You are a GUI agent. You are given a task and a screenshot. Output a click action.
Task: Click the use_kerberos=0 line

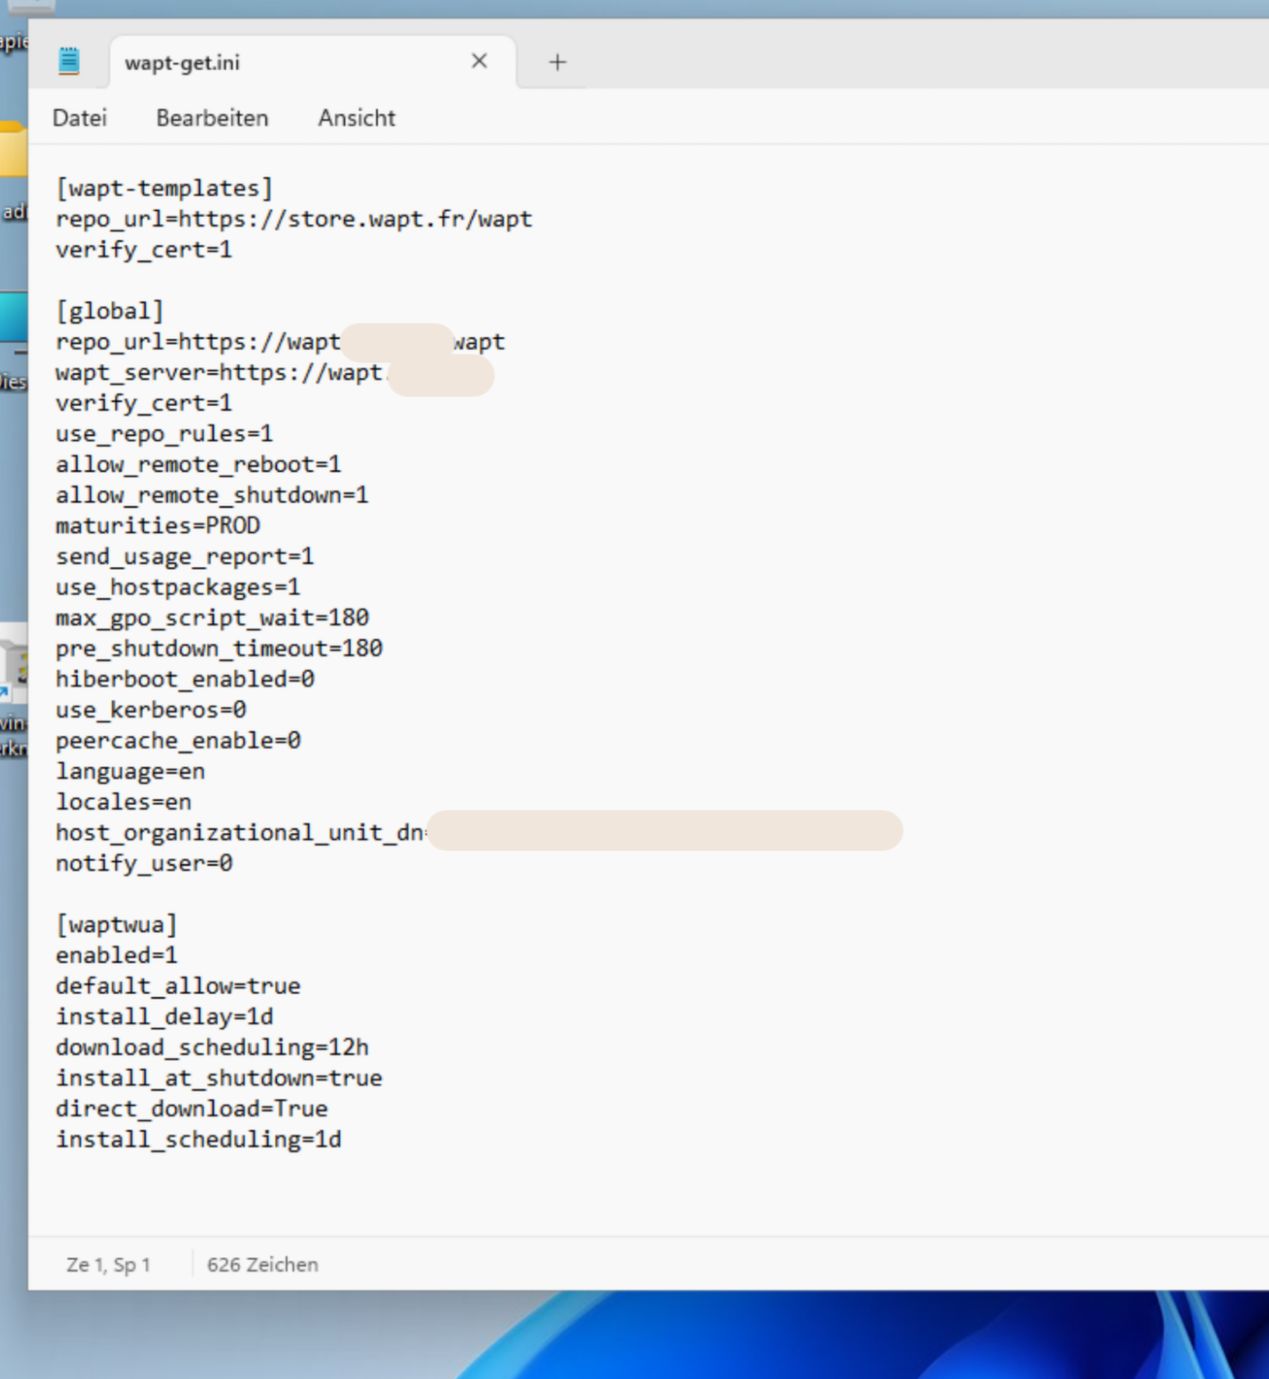point(151,710)
